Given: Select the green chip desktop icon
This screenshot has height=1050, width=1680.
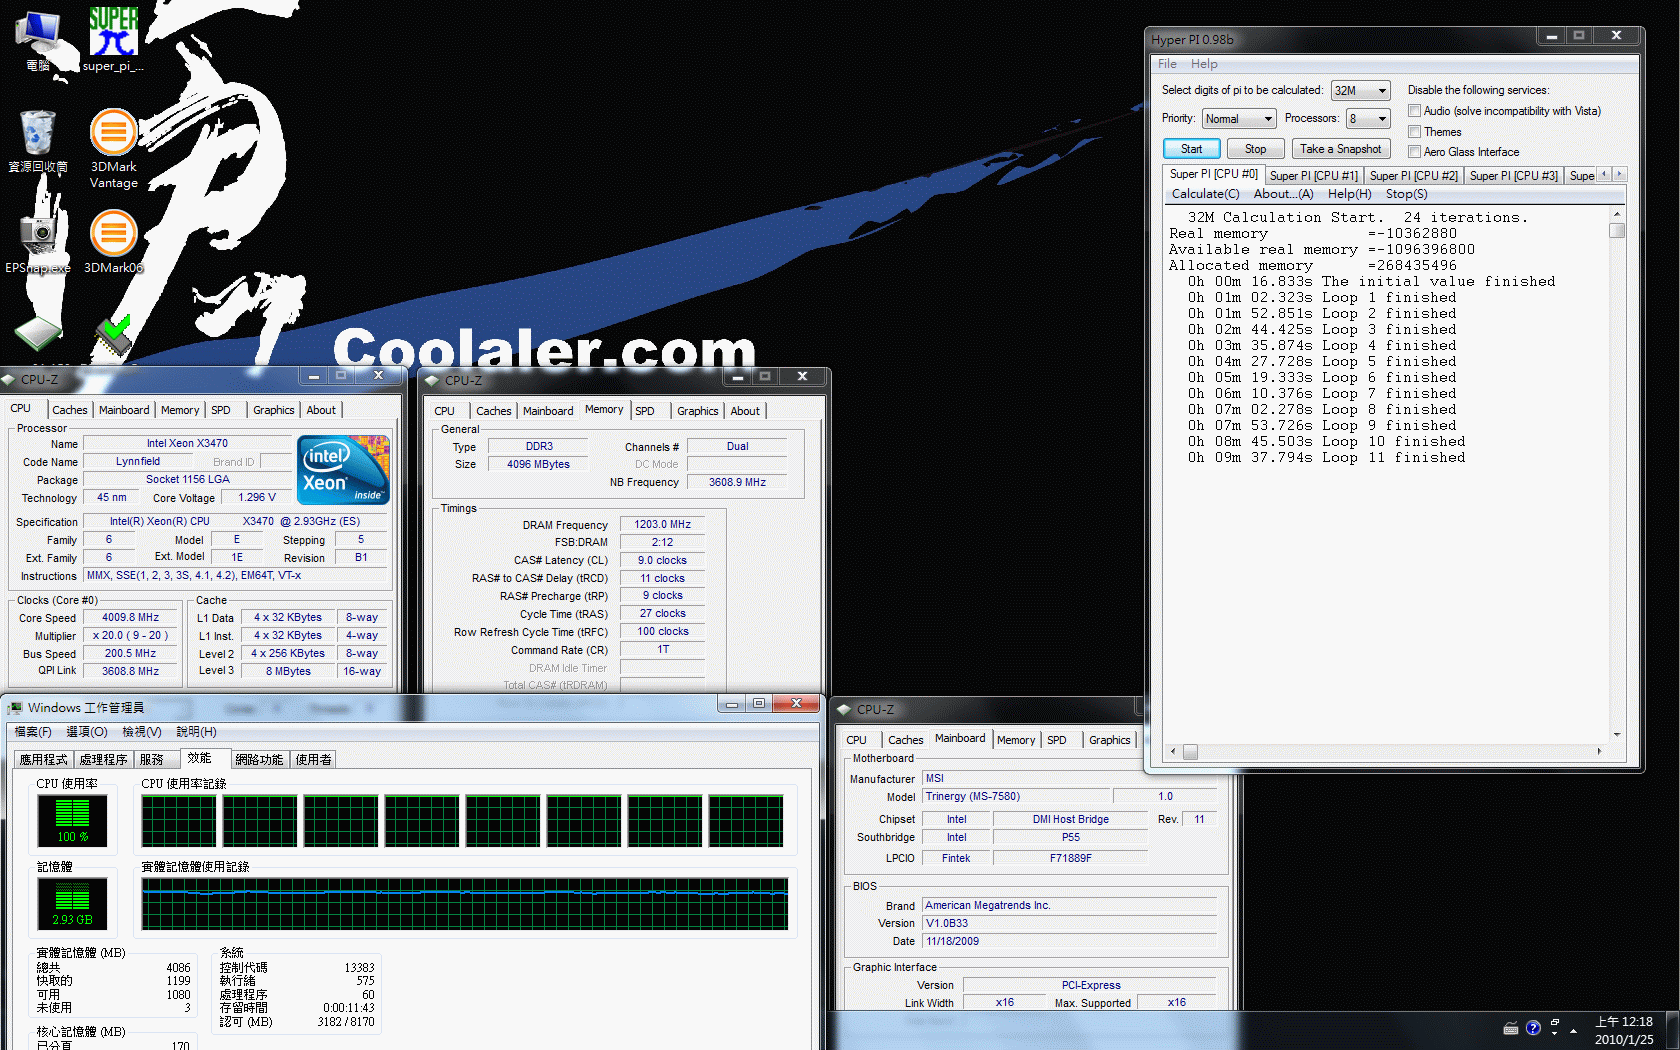Looking at the screenshot, I should [38, 336].
